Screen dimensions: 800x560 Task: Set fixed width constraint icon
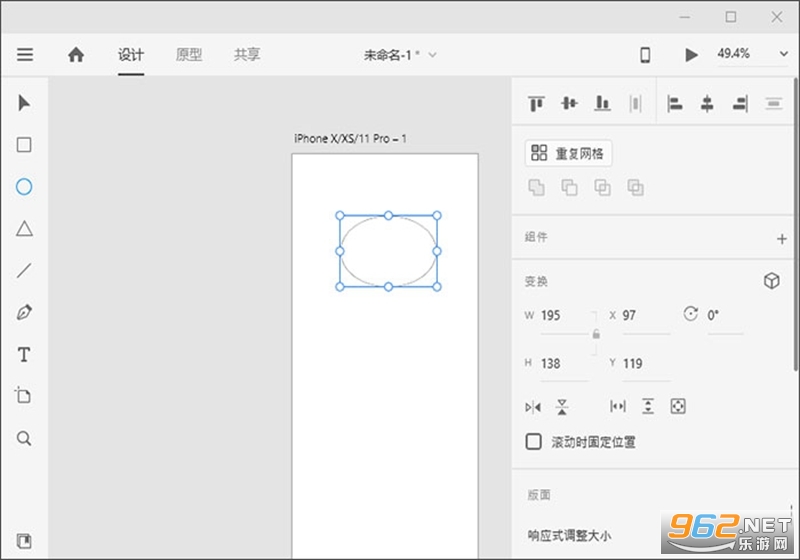coord(618,406)
